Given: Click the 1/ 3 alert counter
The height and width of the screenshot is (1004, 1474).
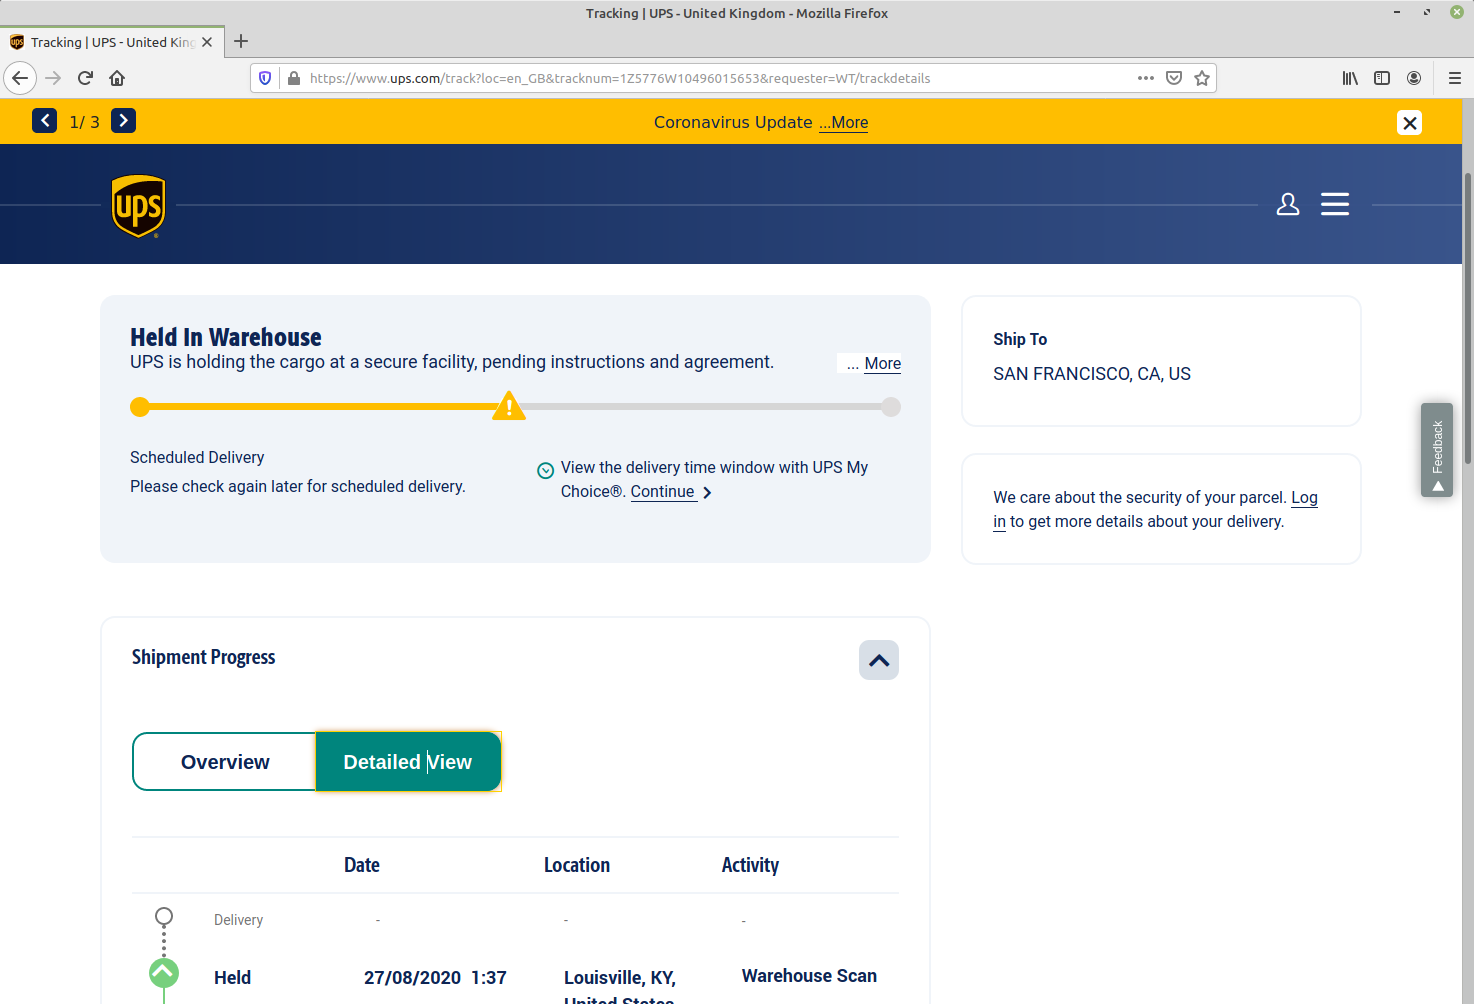Looking at the screenshot, I should [84, 122].
